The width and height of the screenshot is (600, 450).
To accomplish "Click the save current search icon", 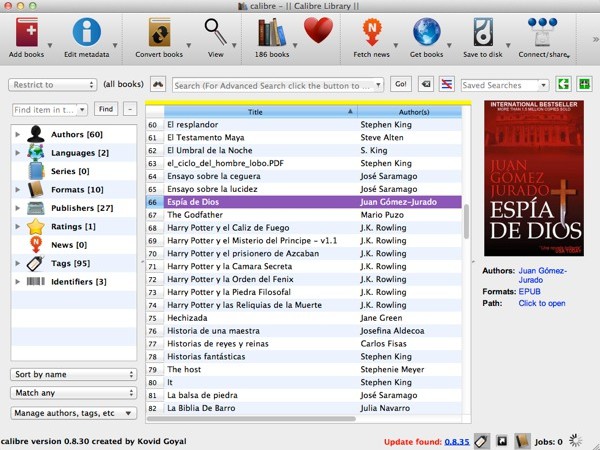I will pyautogui.click(x=584, y=84).
